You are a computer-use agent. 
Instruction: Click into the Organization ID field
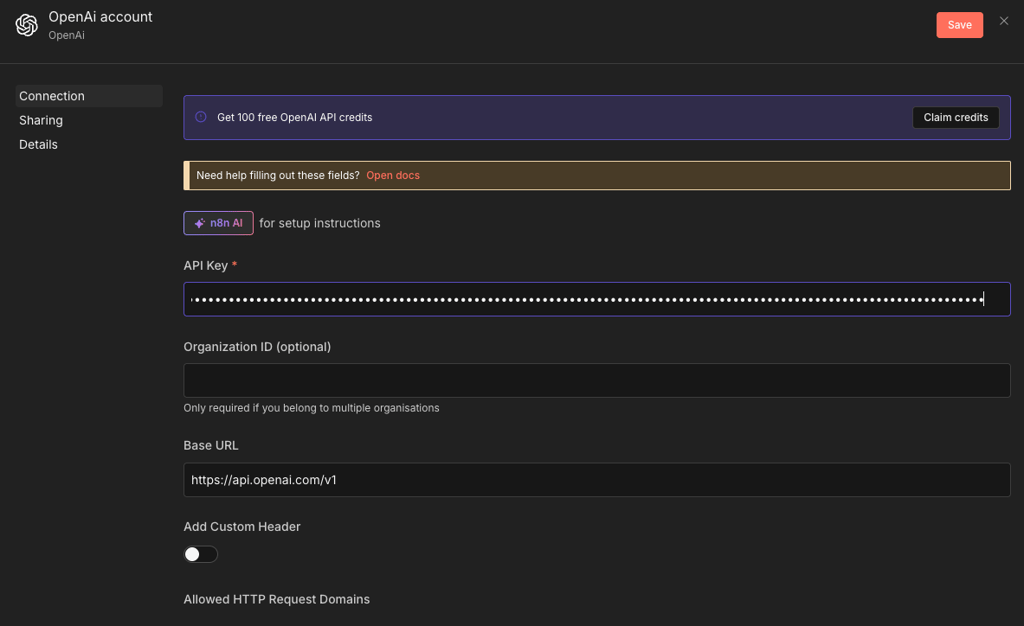pos(597,381)
